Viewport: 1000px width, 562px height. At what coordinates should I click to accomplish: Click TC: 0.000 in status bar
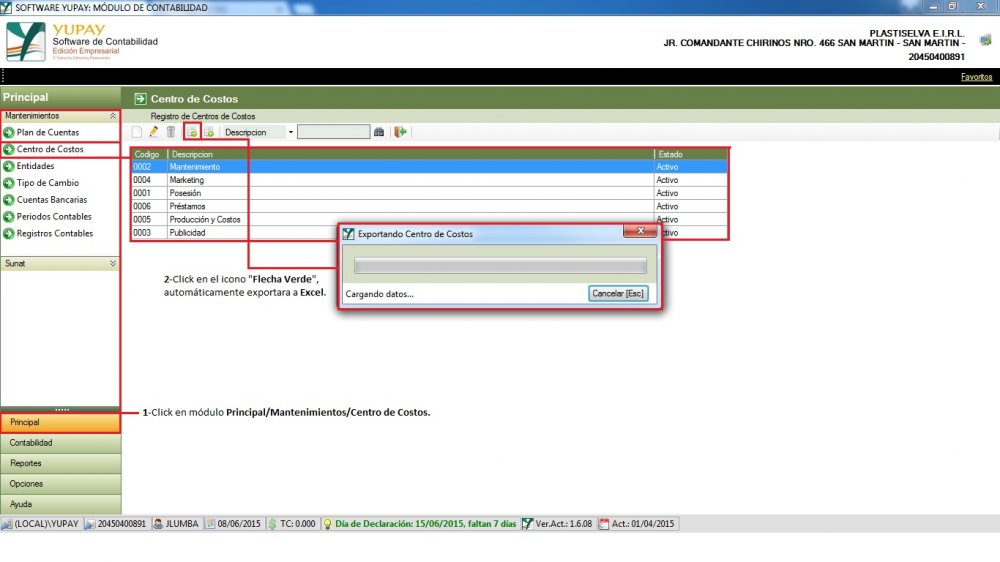click(297, 524)
